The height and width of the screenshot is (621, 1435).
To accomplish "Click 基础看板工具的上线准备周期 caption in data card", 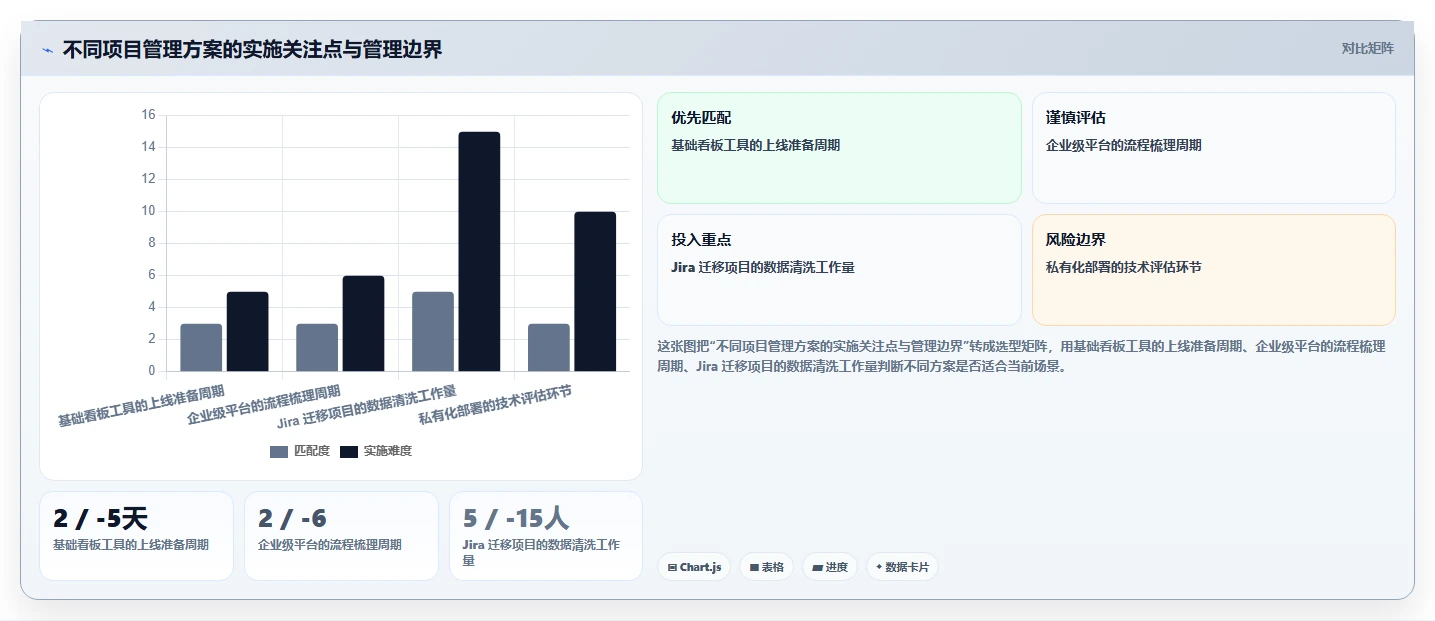I will coord(131,545).
